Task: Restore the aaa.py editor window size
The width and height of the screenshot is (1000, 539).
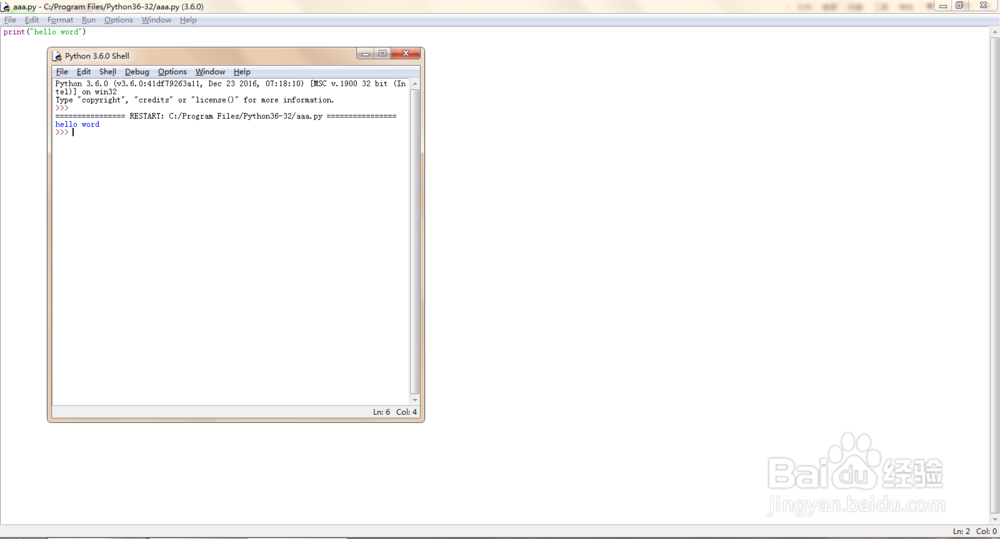Action: click(959, 6)
